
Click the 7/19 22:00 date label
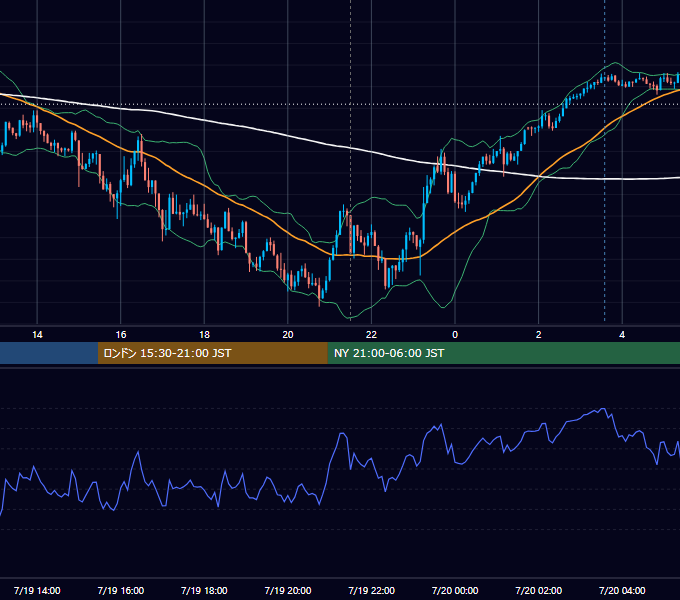click(x=371, y=590)
